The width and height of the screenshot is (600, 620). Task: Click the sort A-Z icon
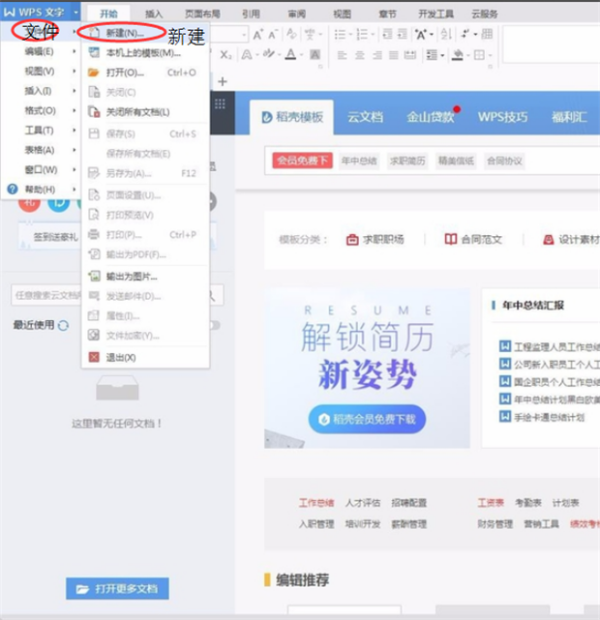(x=446, y=34)
